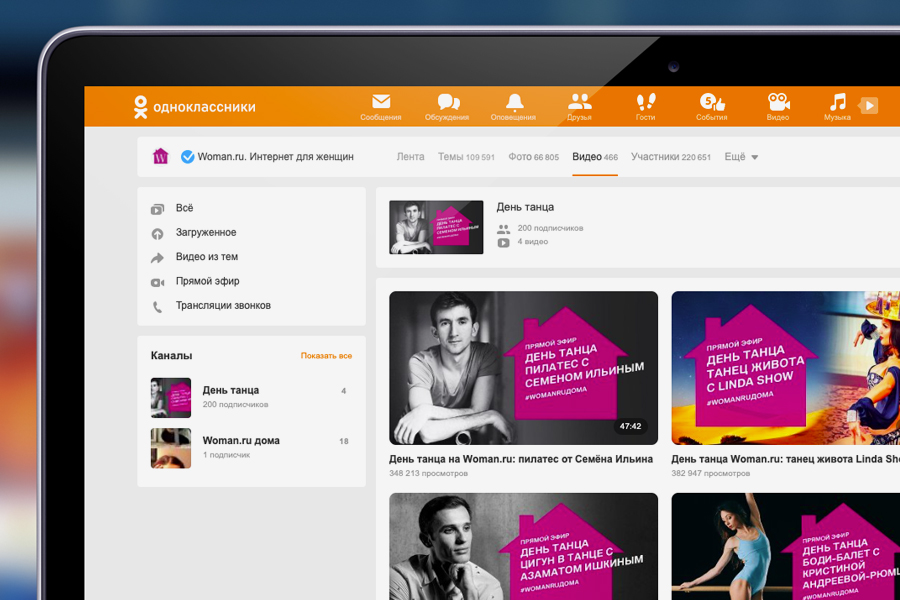Open Сообщения messages envelope icon
Viewport: 900px width, 600px height.
coord(381,102)
